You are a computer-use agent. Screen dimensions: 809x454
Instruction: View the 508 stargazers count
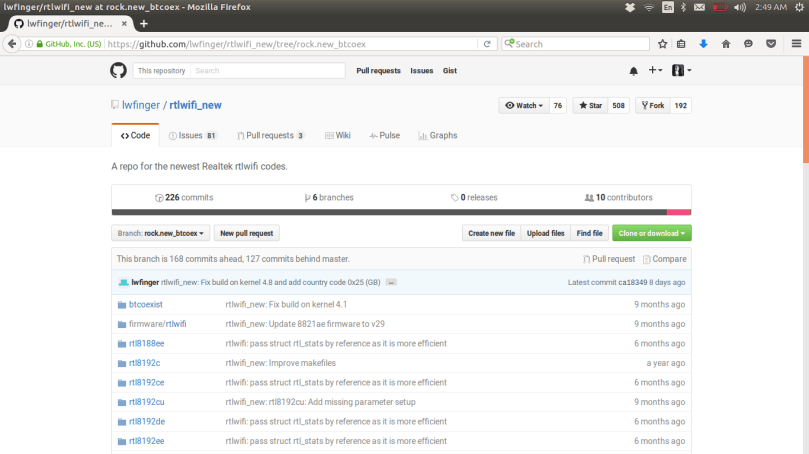pyautogui.click(x=619, y=105)
